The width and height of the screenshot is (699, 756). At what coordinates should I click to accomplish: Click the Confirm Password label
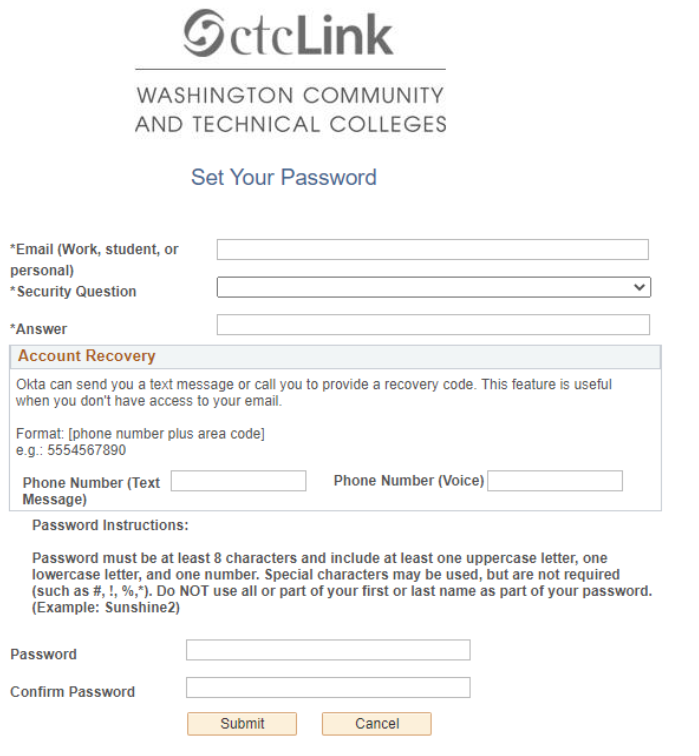[x=72, y=692]
